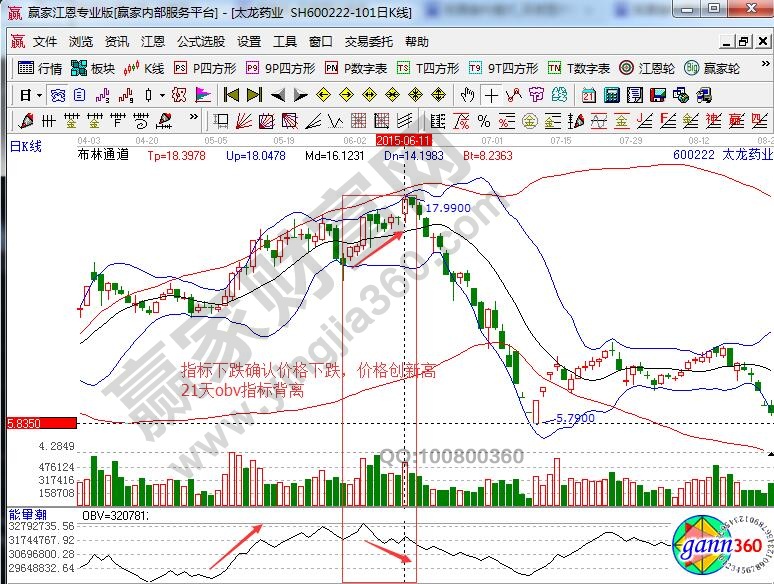774x584 pixels.
Task: Click the 权 adjustment icon
Action: point(179,95)
